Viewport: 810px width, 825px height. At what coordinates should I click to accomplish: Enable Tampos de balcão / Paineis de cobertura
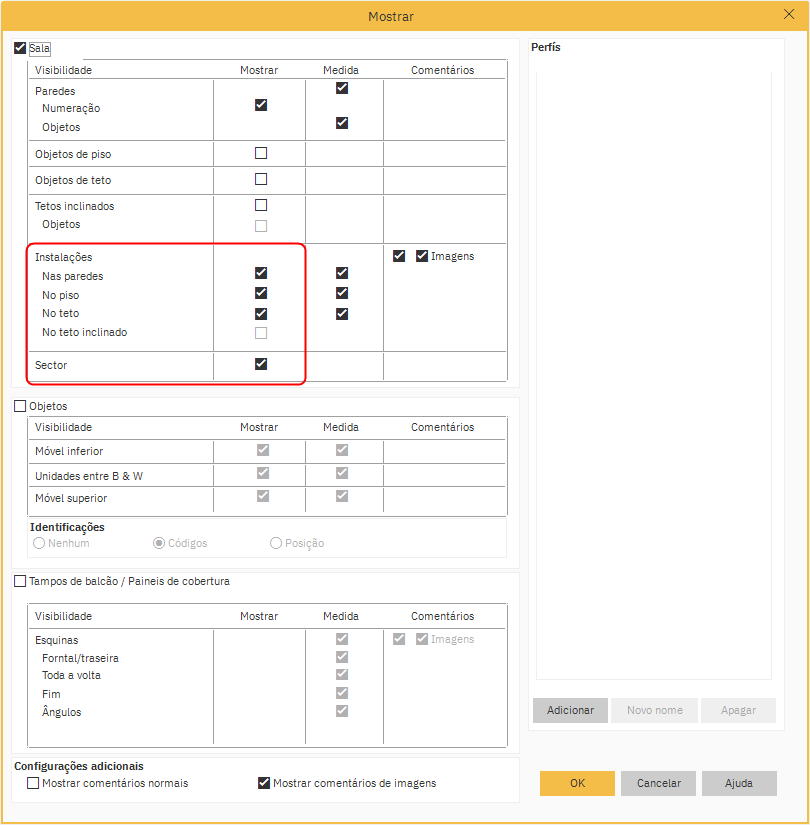click(20, 581)
